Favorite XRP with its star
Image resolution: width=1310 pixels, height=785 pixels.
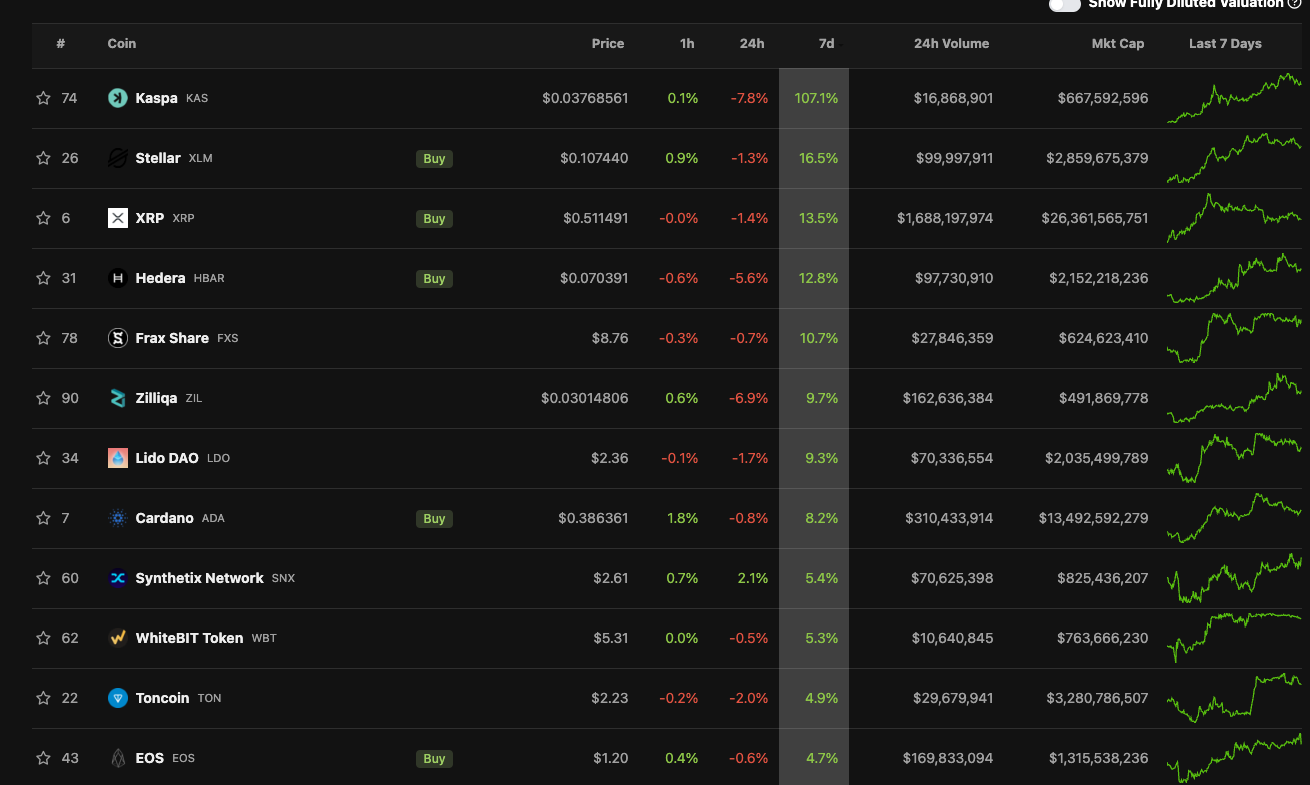click(43, 218)
